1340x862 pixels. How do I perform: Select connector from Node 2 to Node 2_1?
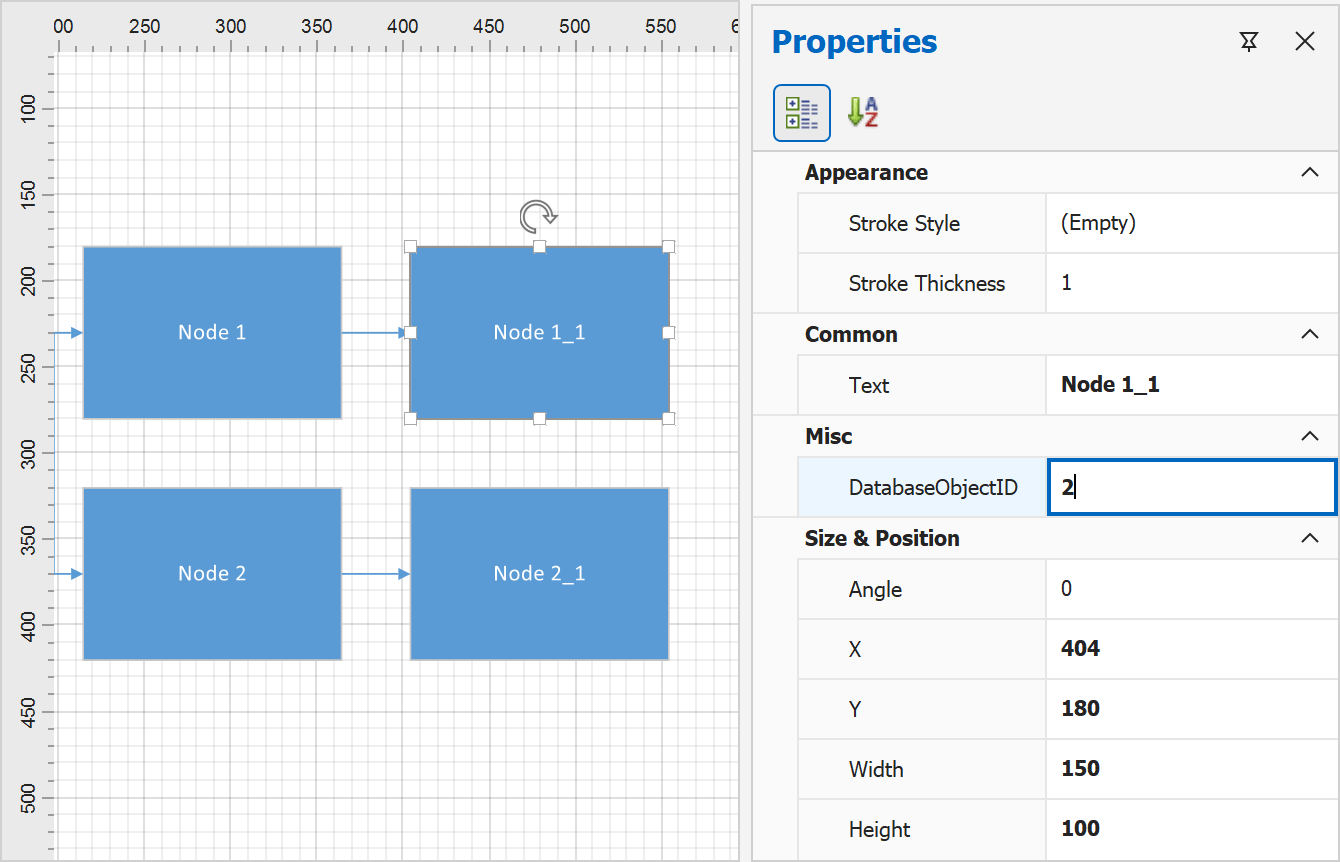[x=376, y=574]
